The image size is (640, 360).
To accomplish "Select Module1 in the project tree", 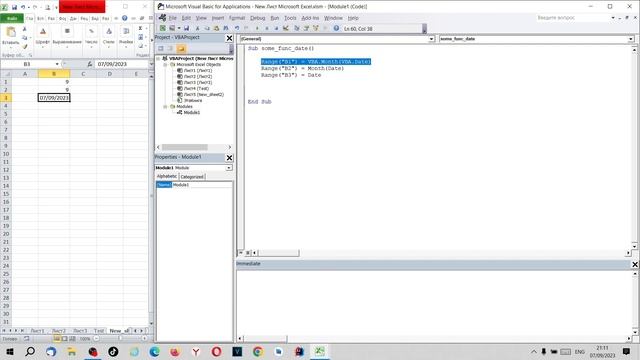I will pyautogui.click(x=191, y=112).
